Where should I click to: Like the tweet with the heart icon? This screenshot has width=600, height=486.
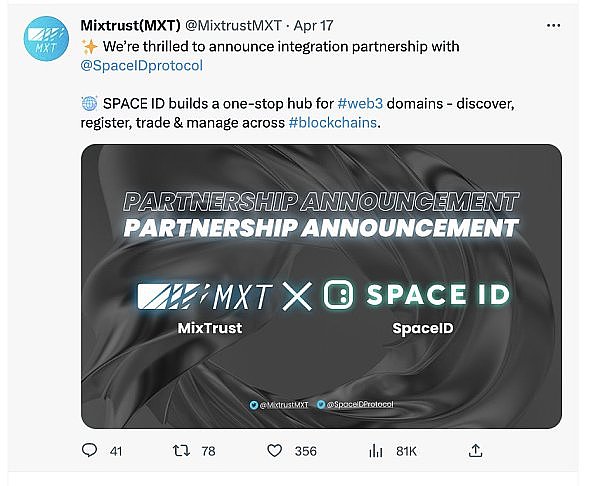274,451
